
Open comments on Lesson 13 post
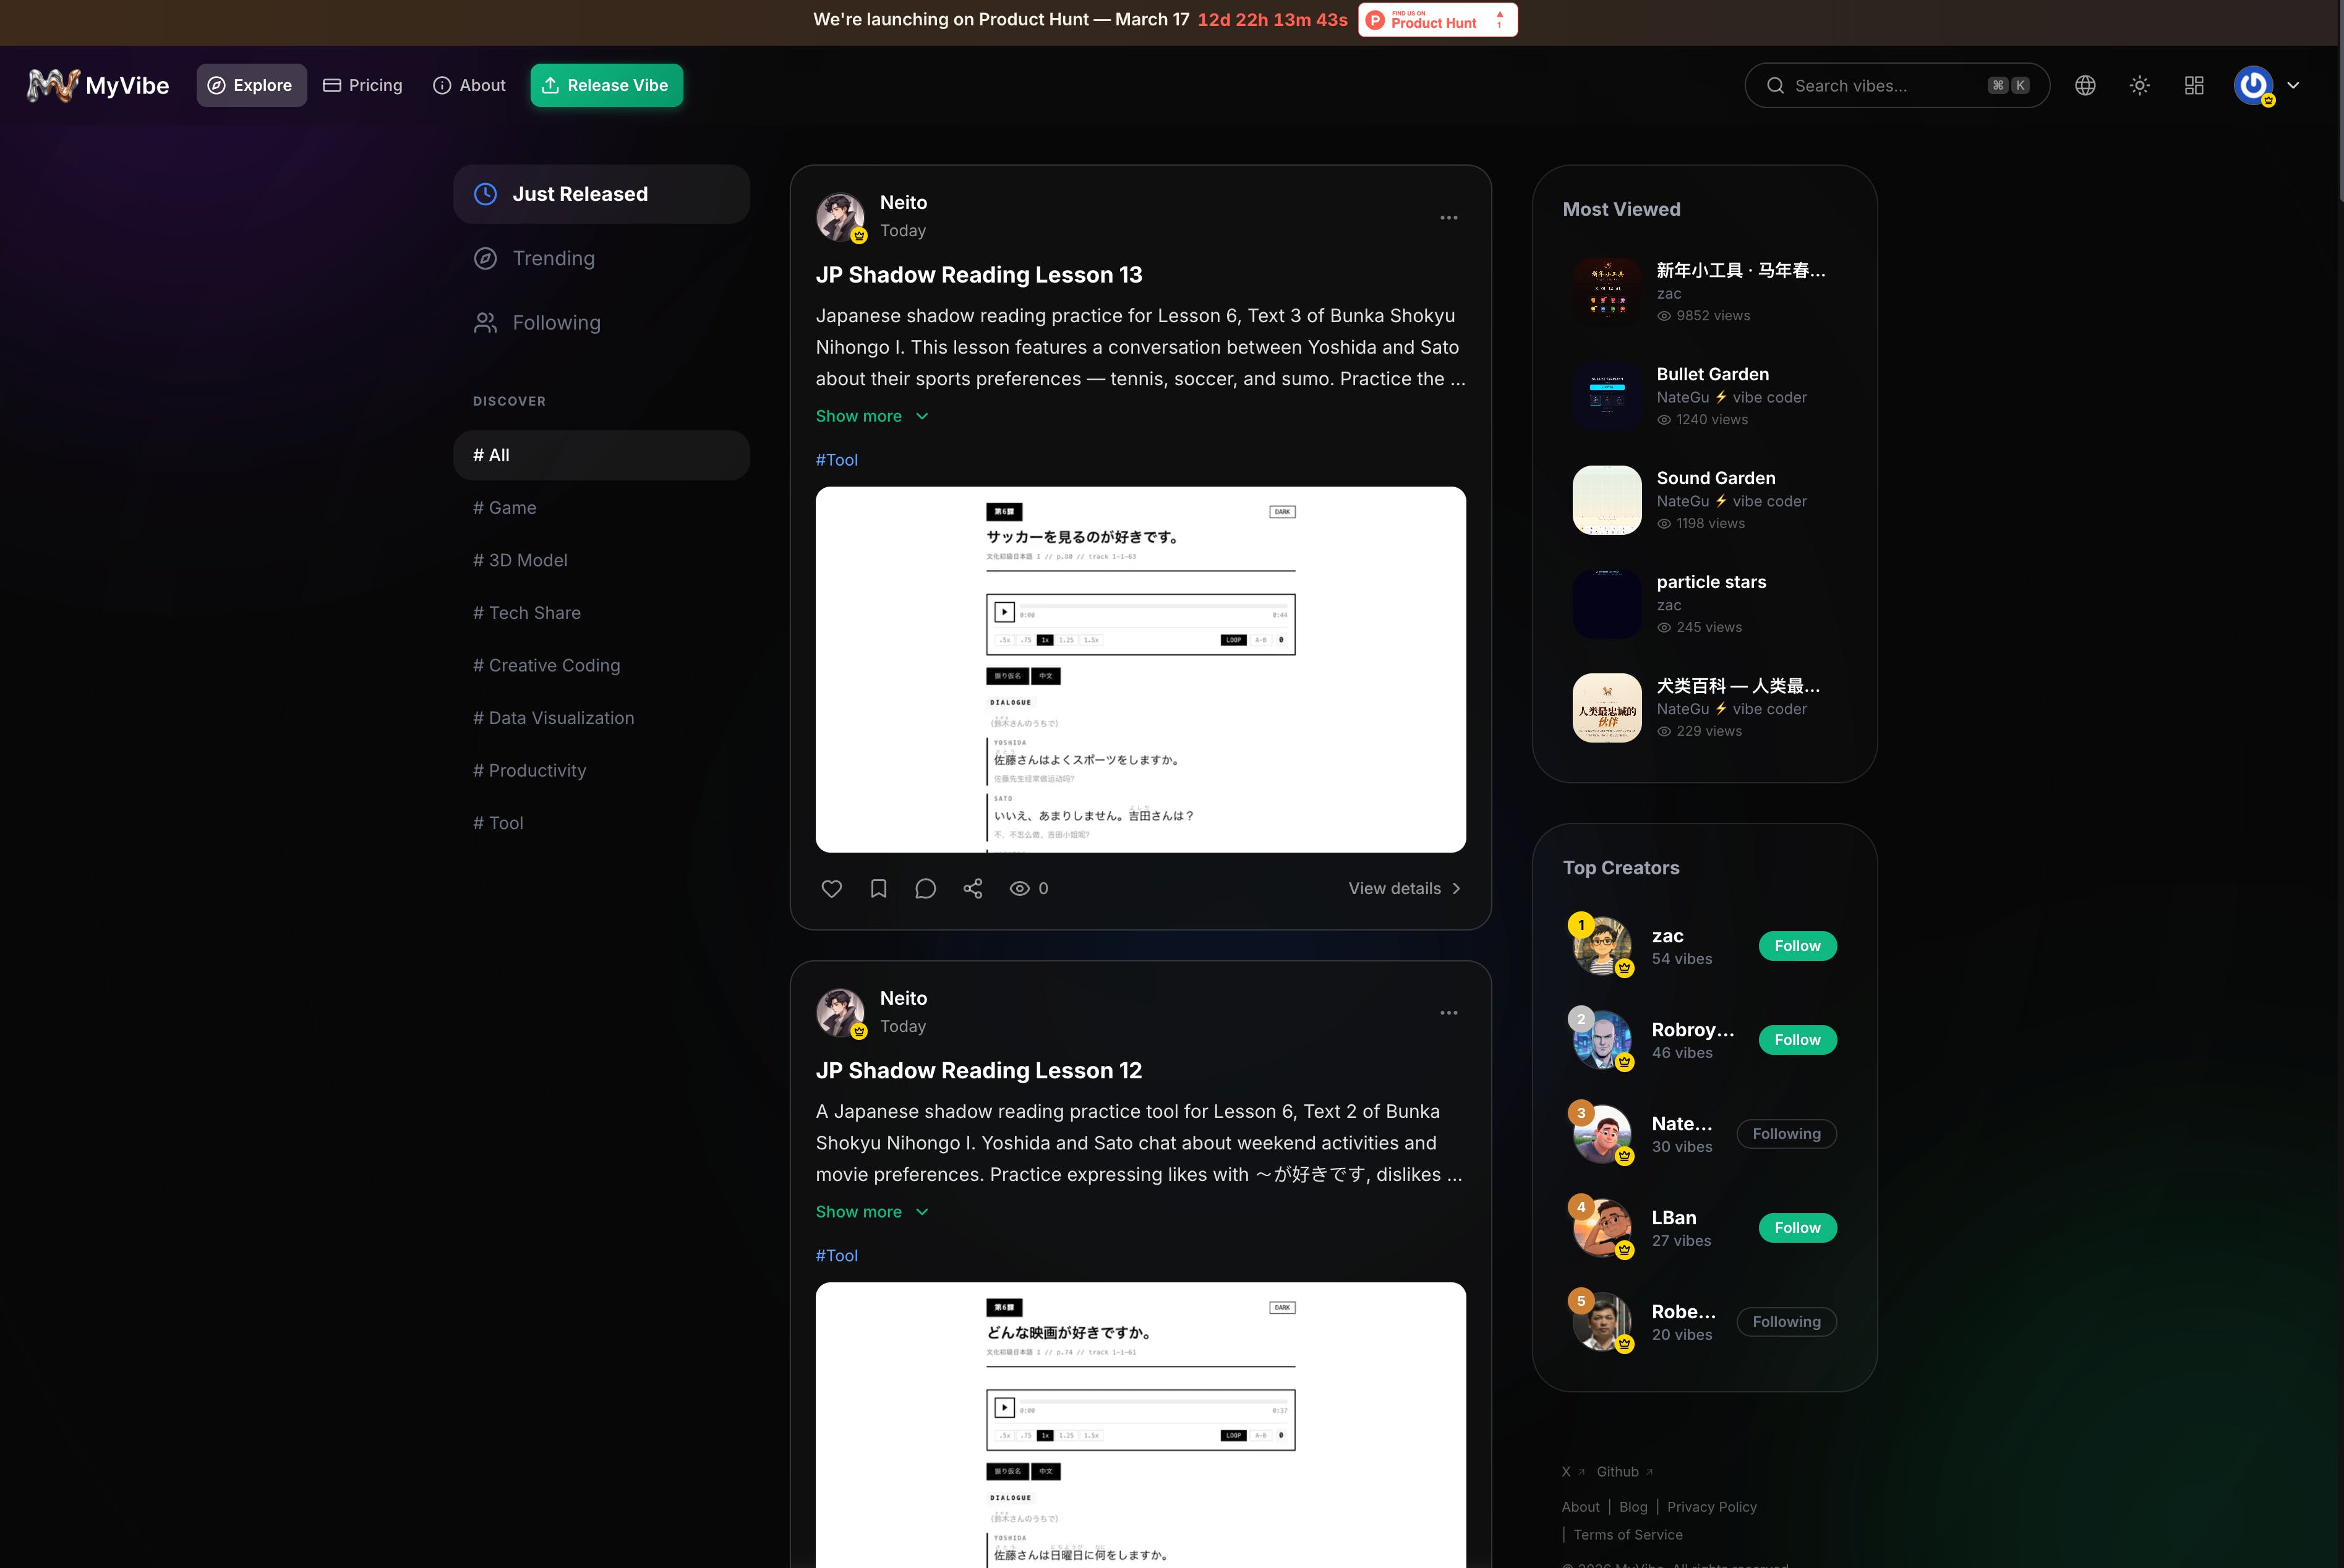(x=925, y=888)
